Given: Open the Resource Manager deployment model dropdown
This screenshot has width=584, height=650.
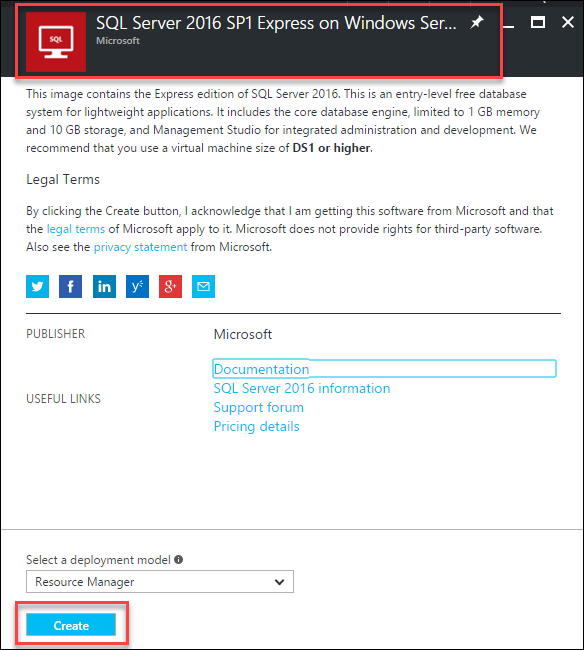Looking at the screenshot, I should pyautogui.click(x=160, y=582).
